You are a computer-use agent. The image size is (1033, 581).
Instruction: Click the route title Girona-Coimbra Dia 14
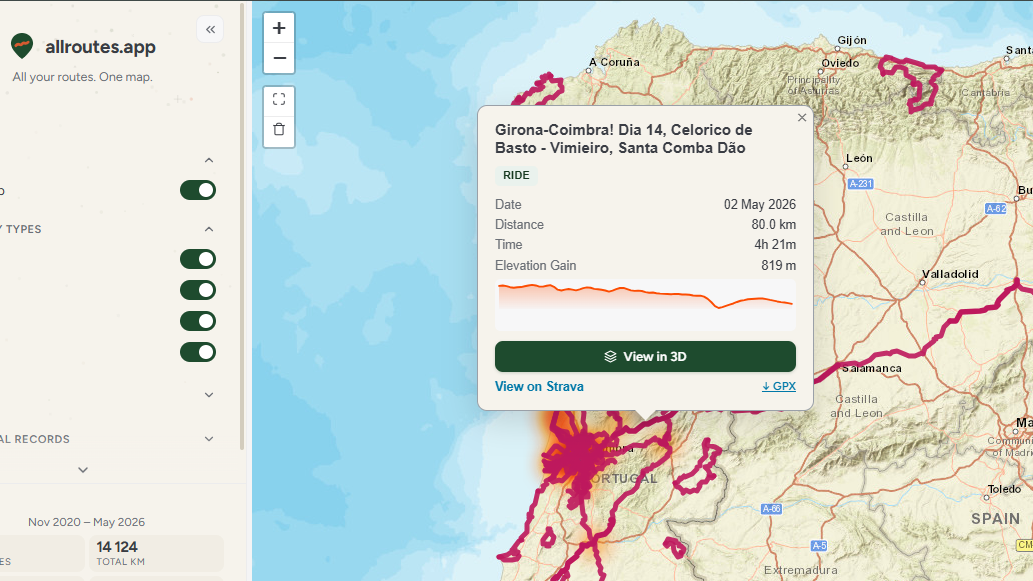coord(623,139)
